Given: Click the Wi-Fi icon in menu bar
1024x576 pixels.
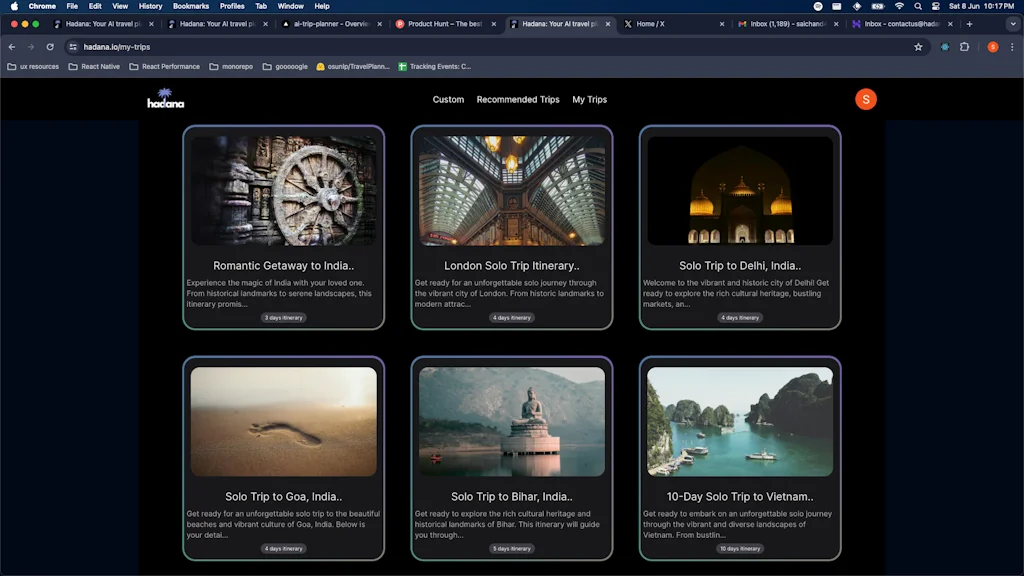Looking at the screenshot, I should click(x=899, y=6).
